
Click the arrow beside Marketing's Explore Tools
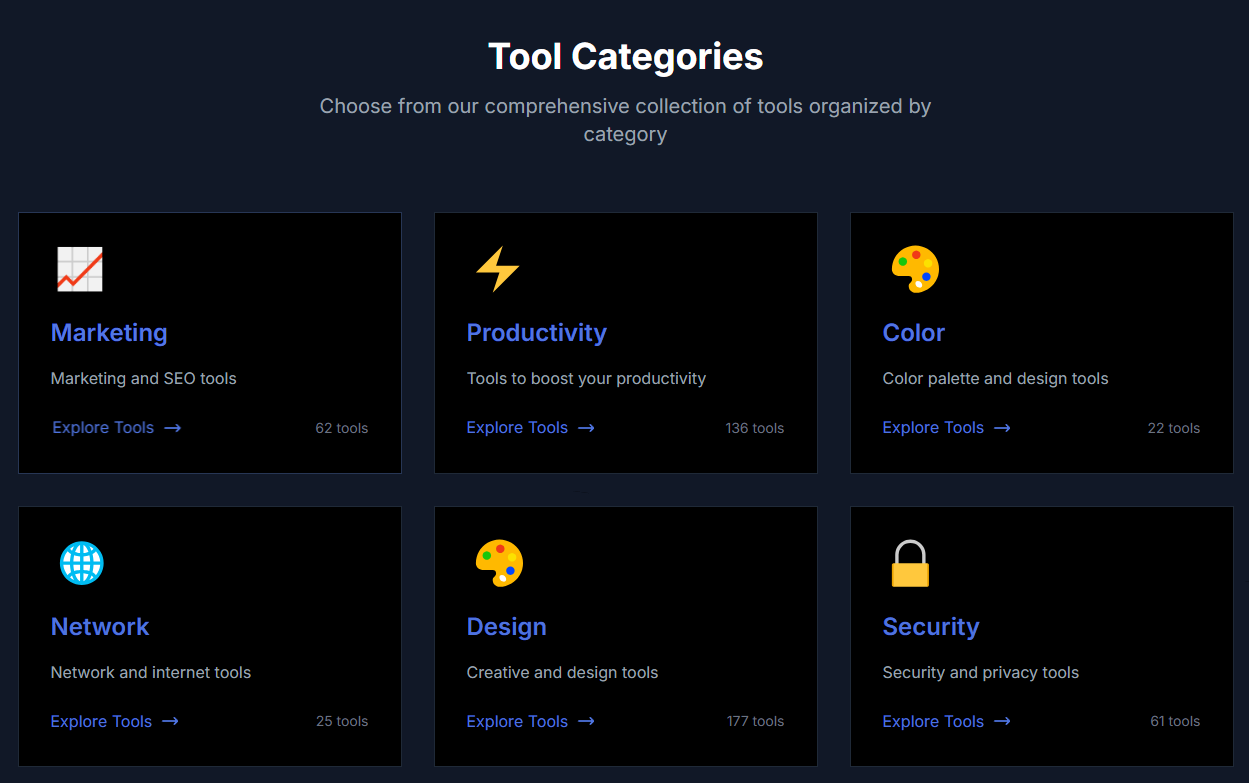coord(173,427)
